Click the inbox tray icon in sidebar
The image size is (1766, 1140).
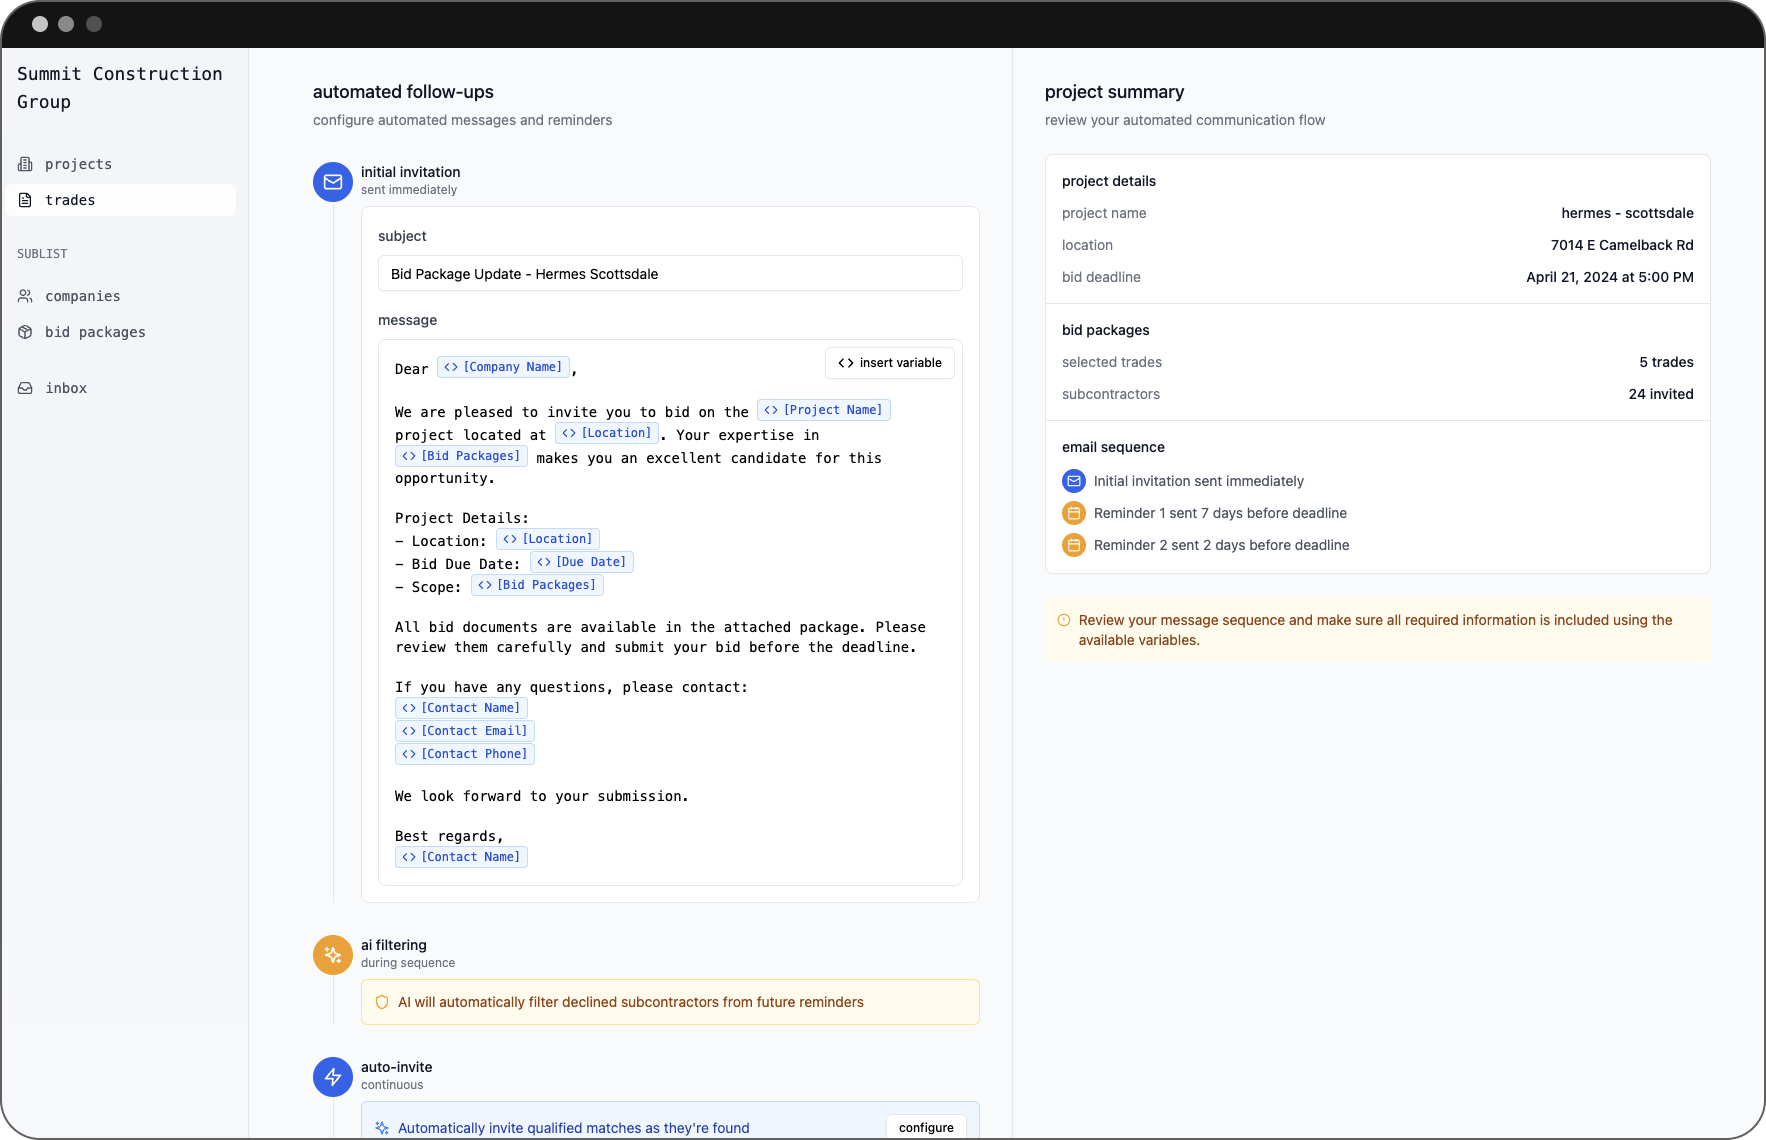click(26, 388)
